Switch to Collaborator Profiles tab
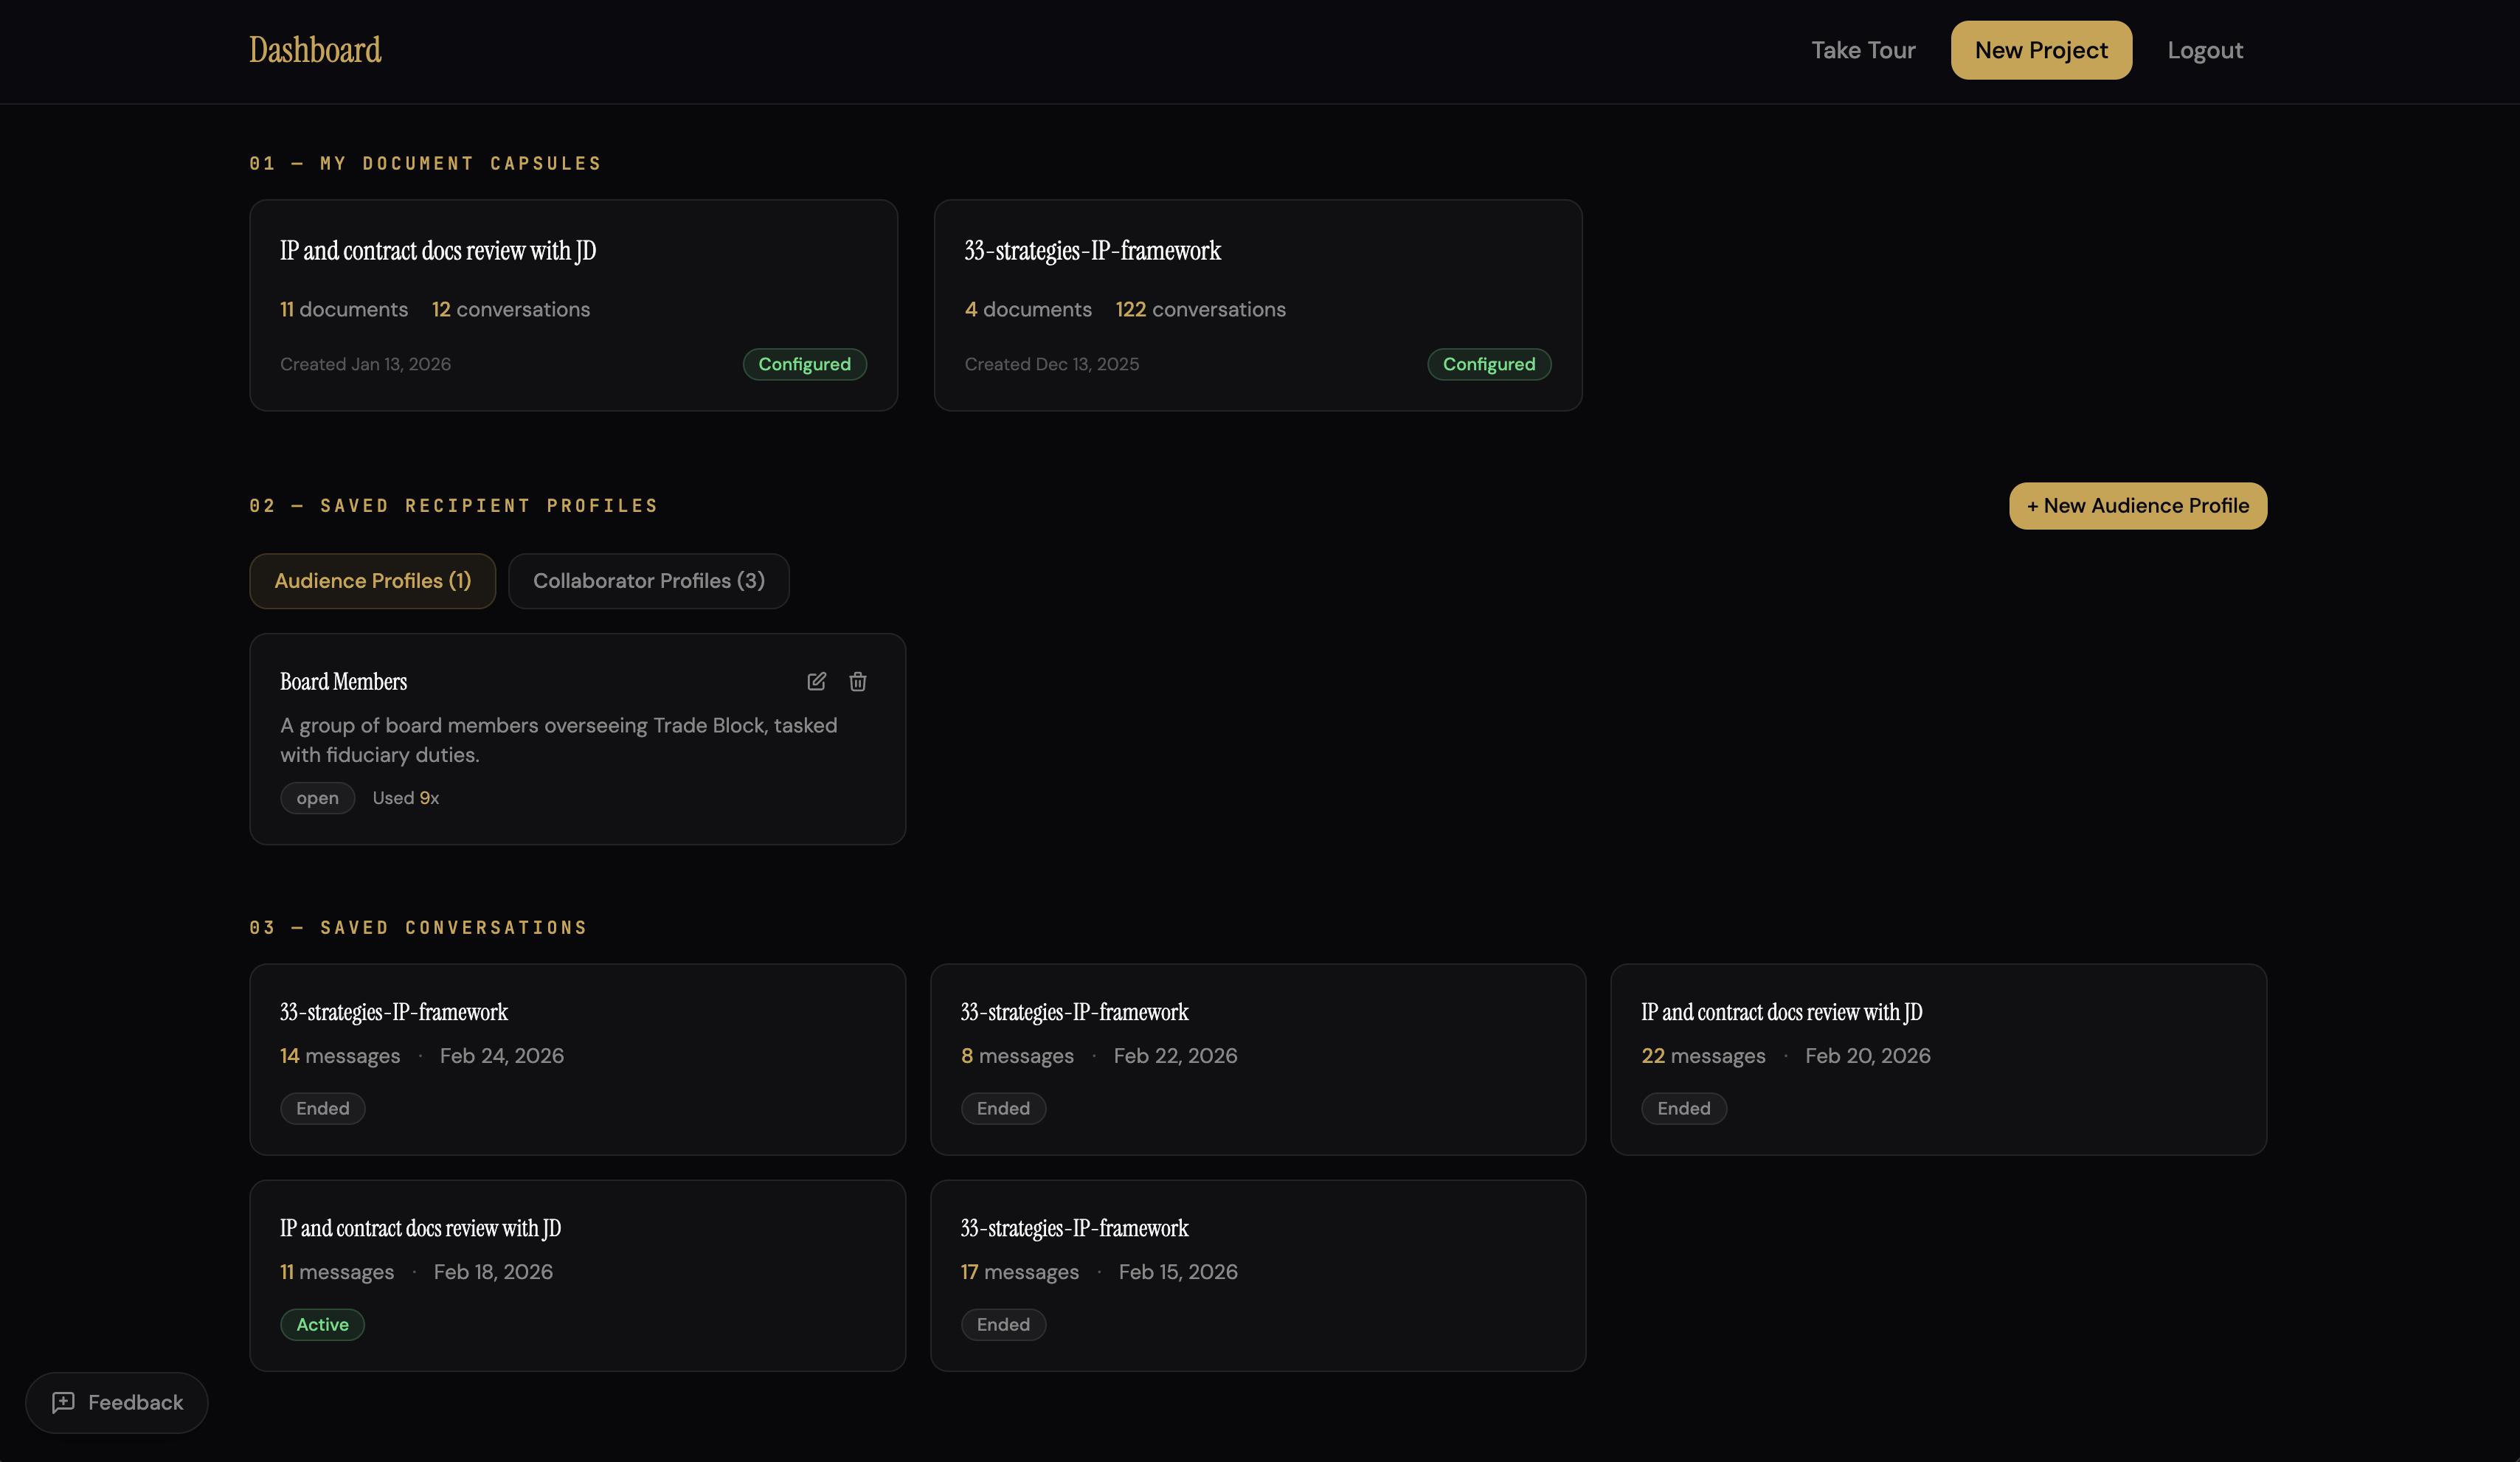Image resolution: width=2520 pixels, height=1462 pixels. [649, 581]
